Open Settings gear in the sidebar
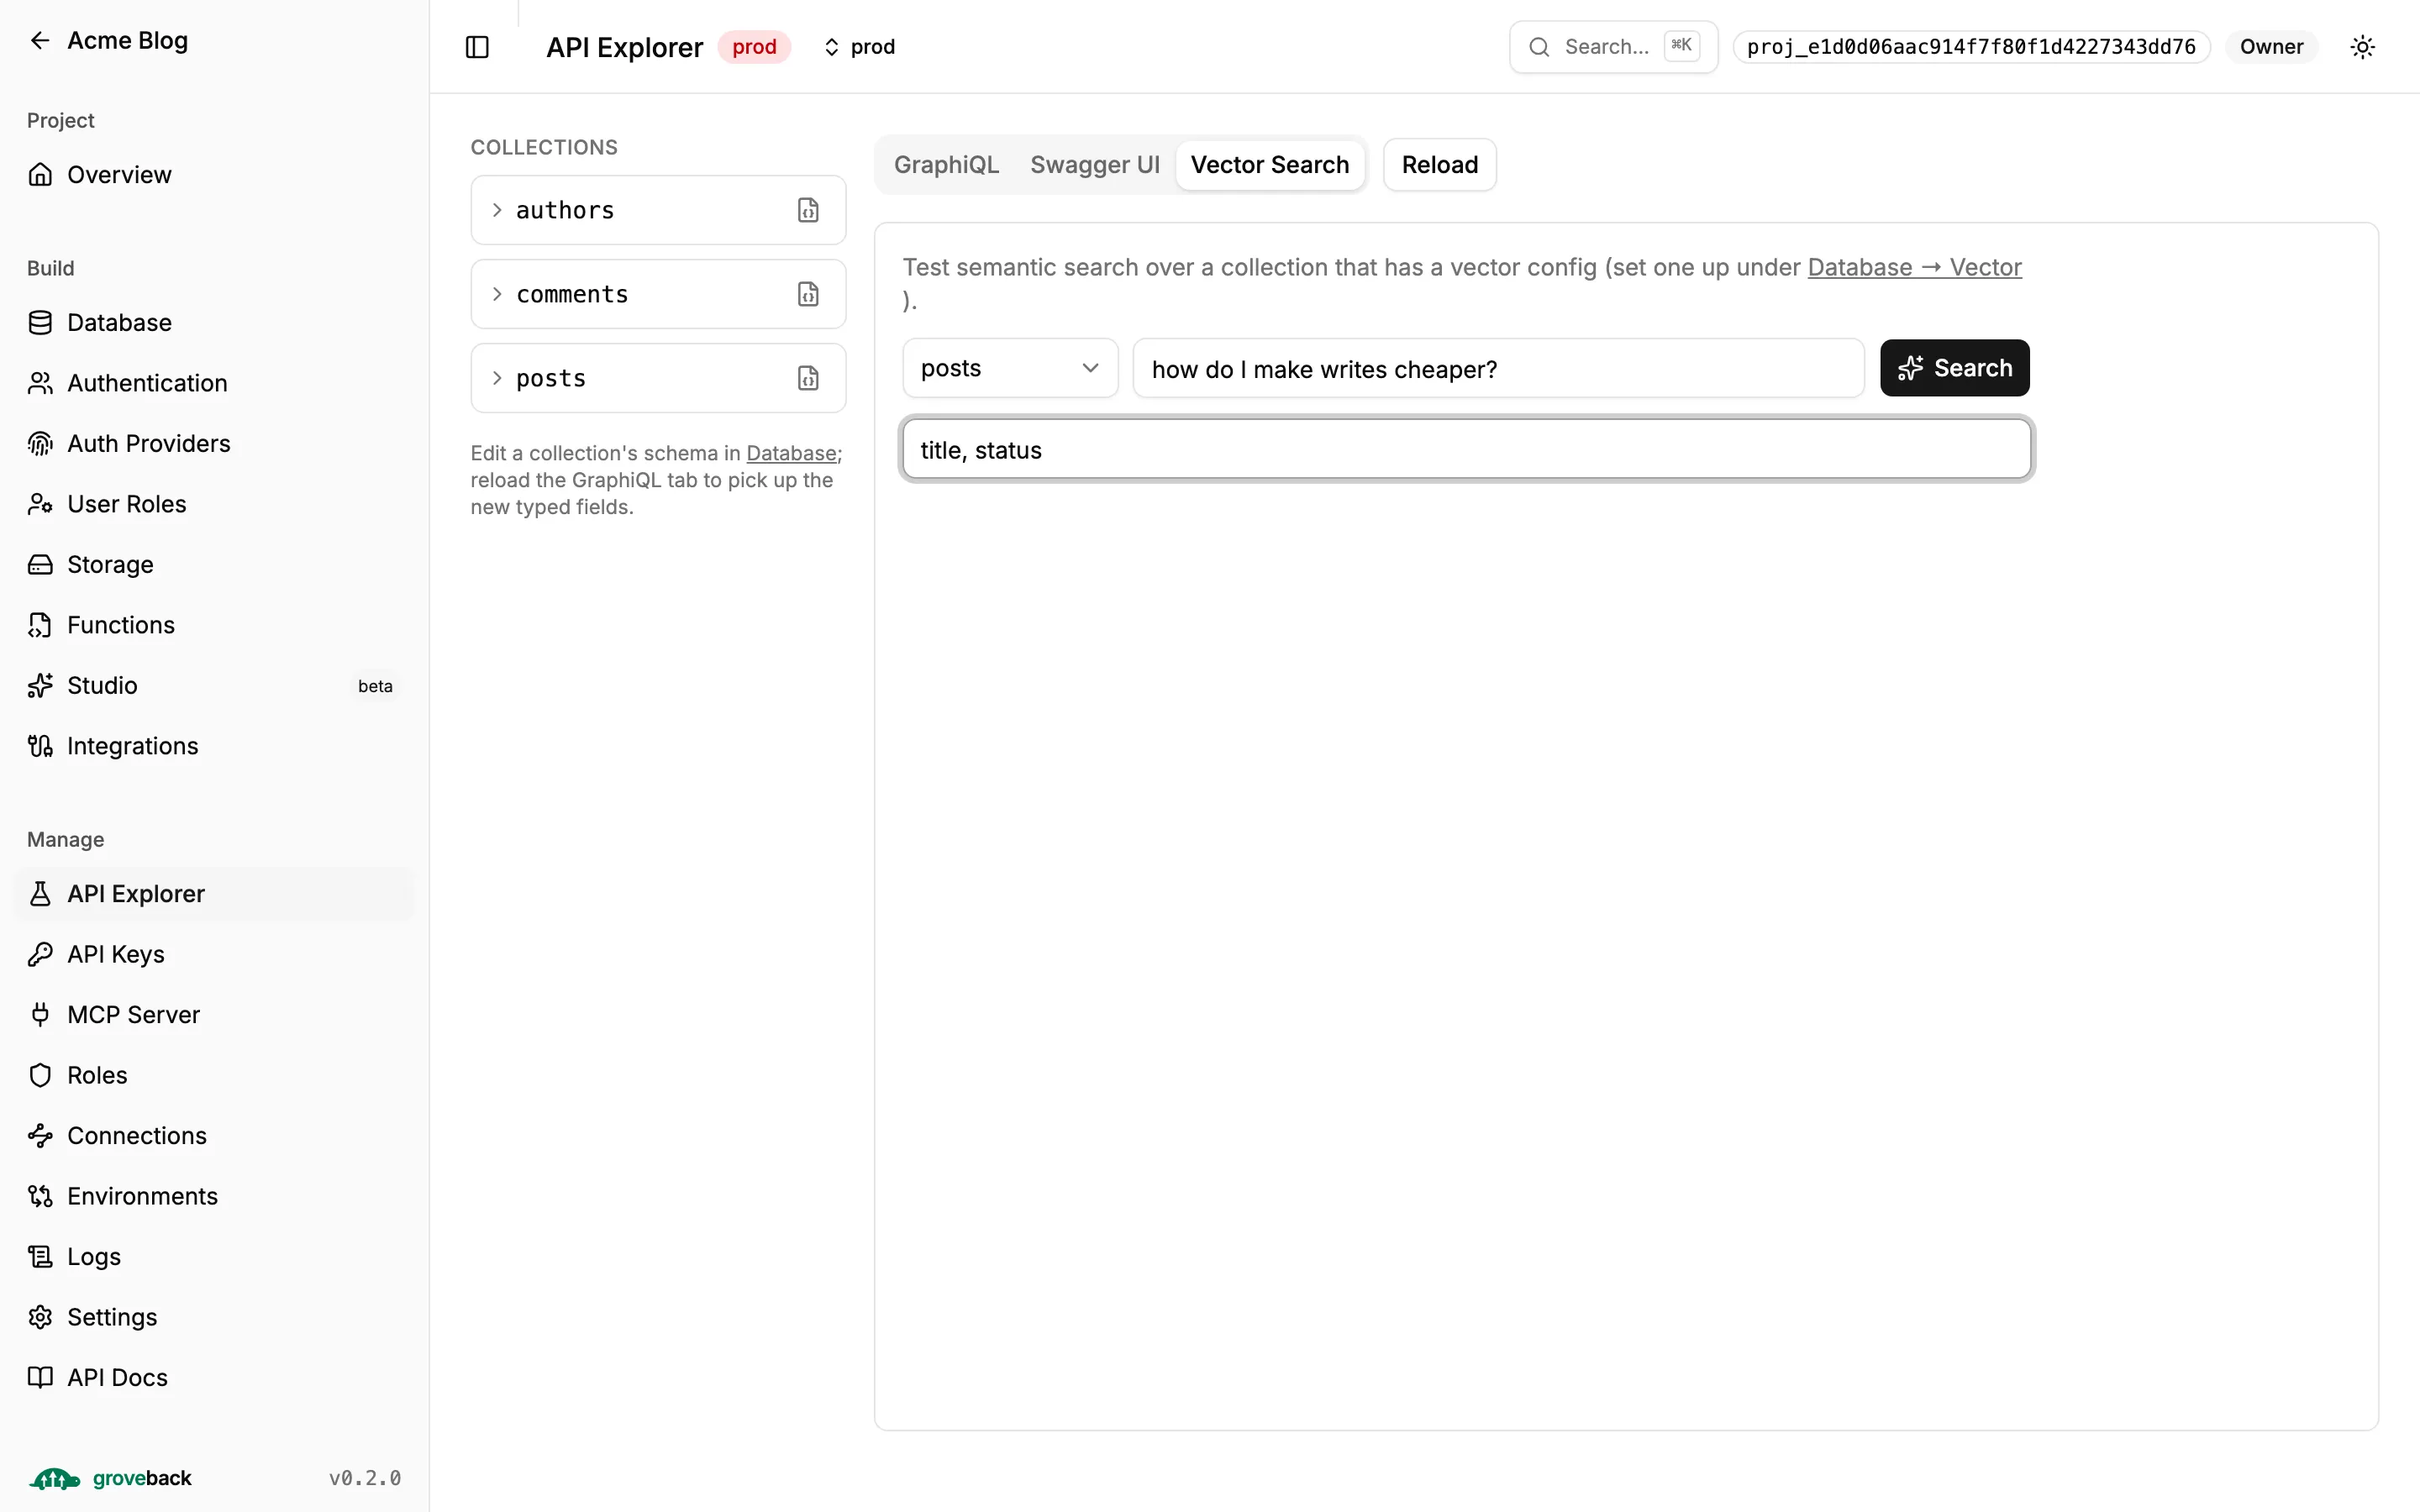 [x=214, y=1317]
